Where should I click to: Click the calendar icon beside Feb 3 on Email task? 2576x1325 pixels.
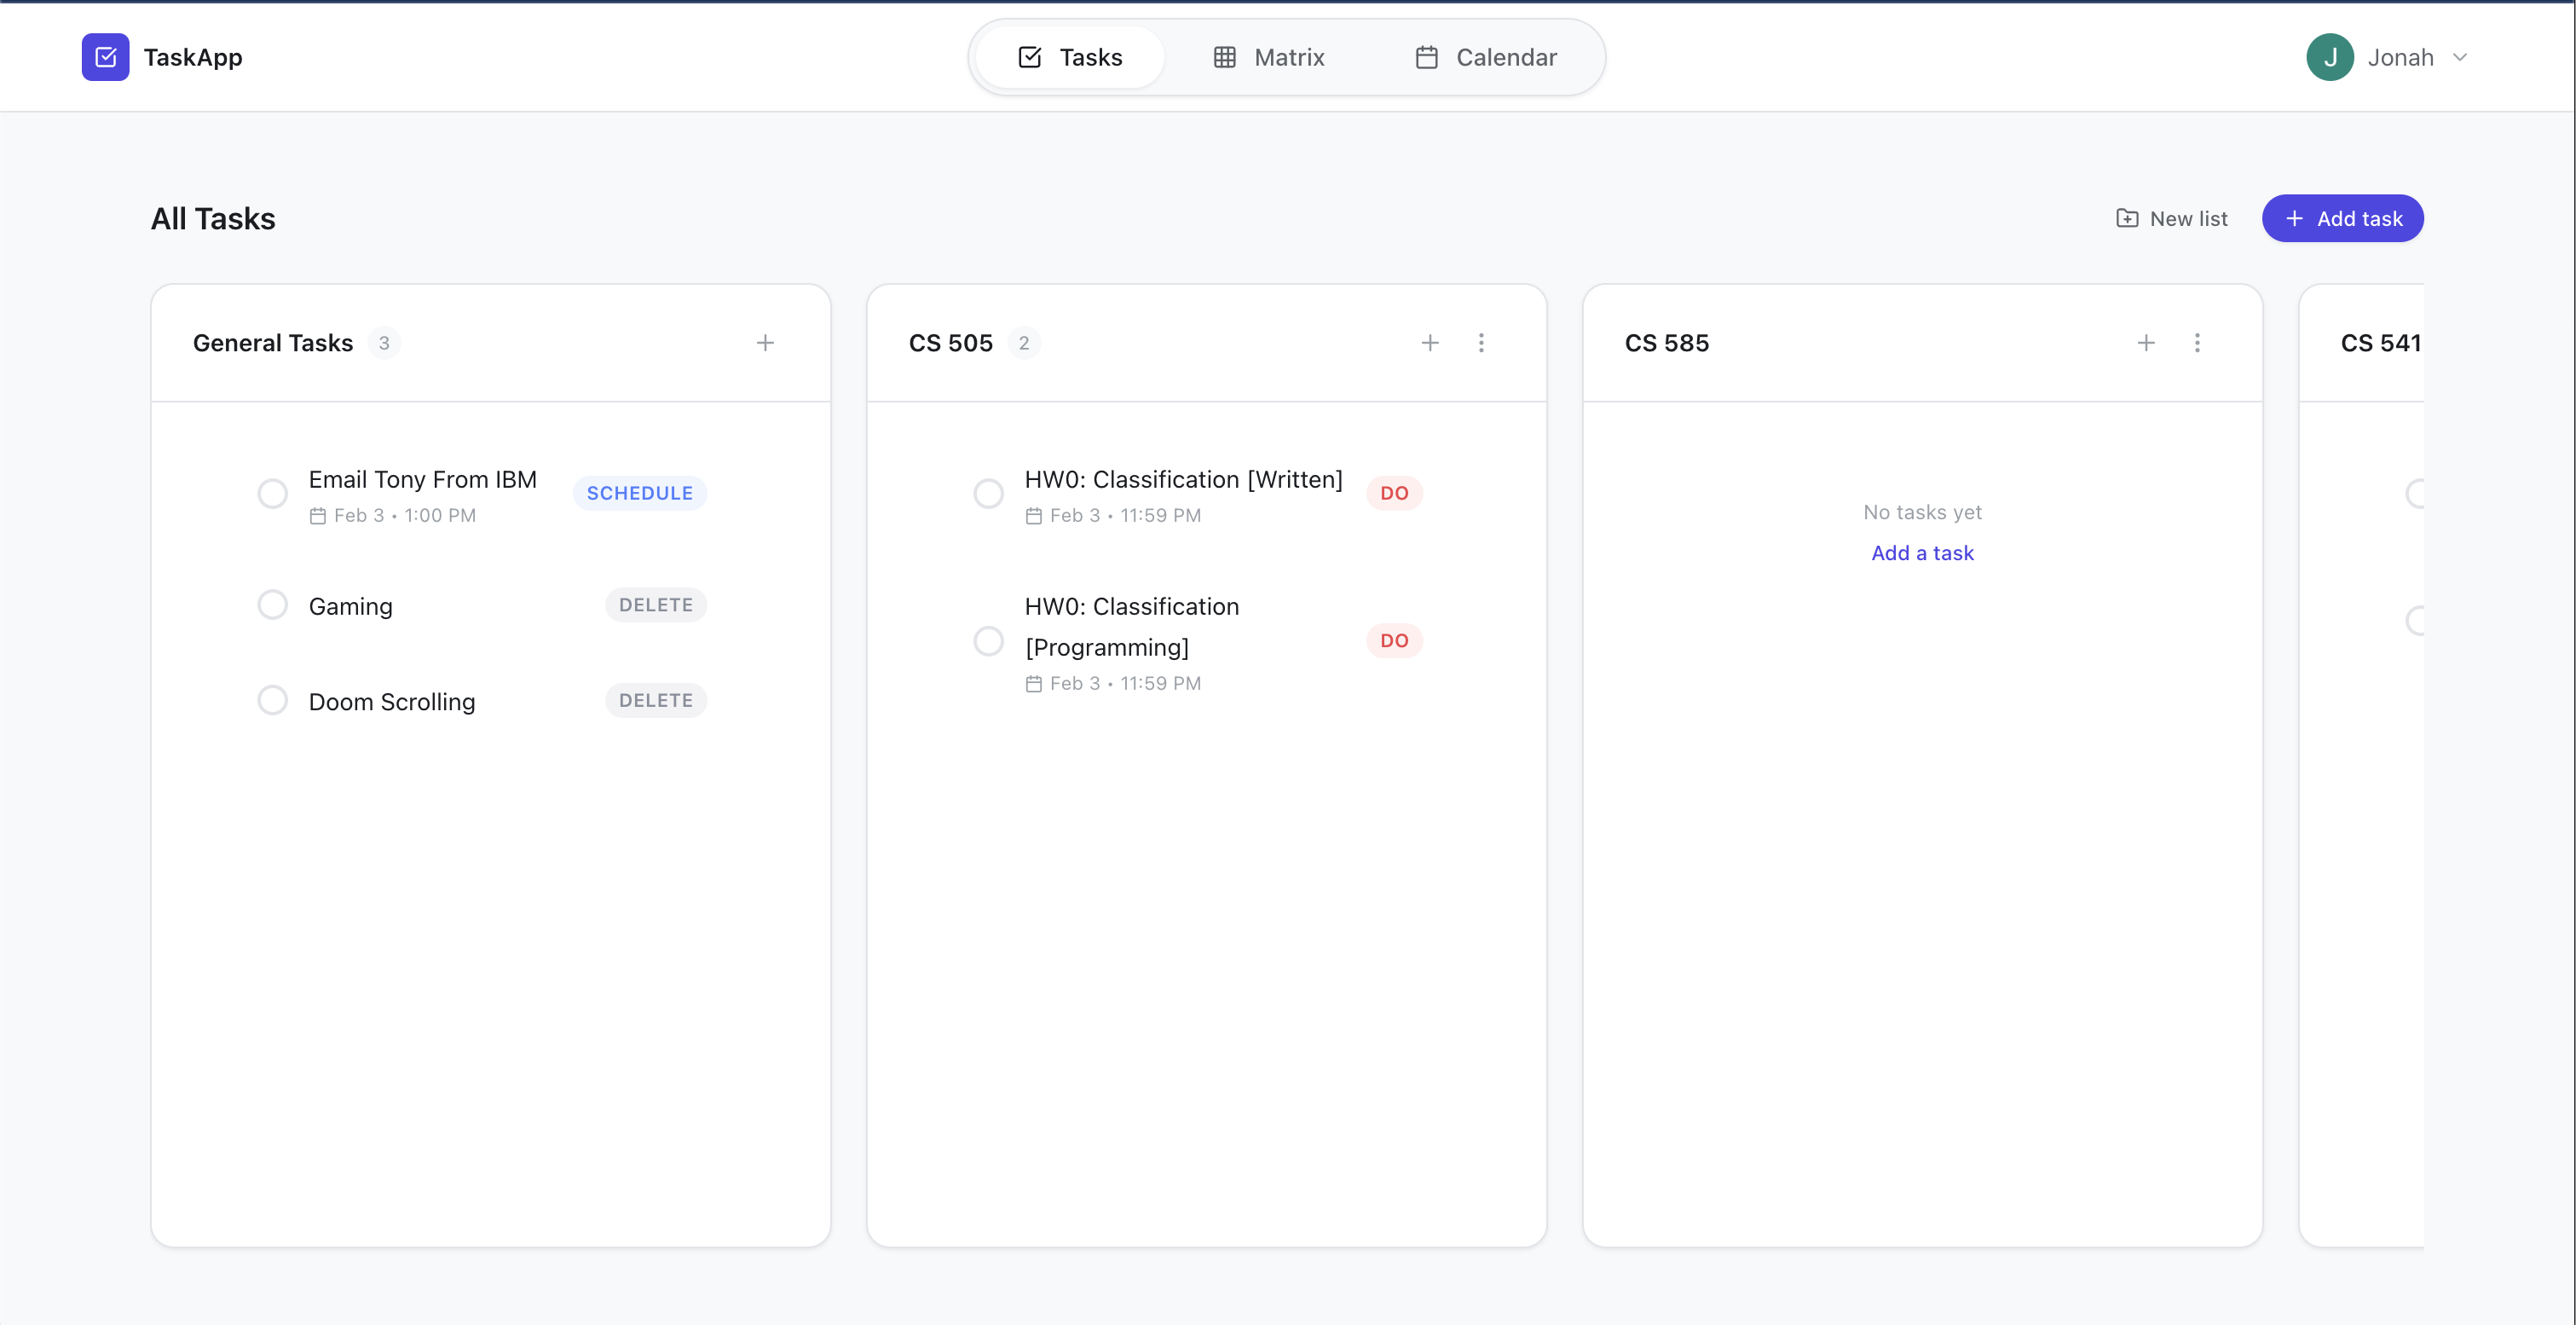pyautogui.click(x=318, y=515)
